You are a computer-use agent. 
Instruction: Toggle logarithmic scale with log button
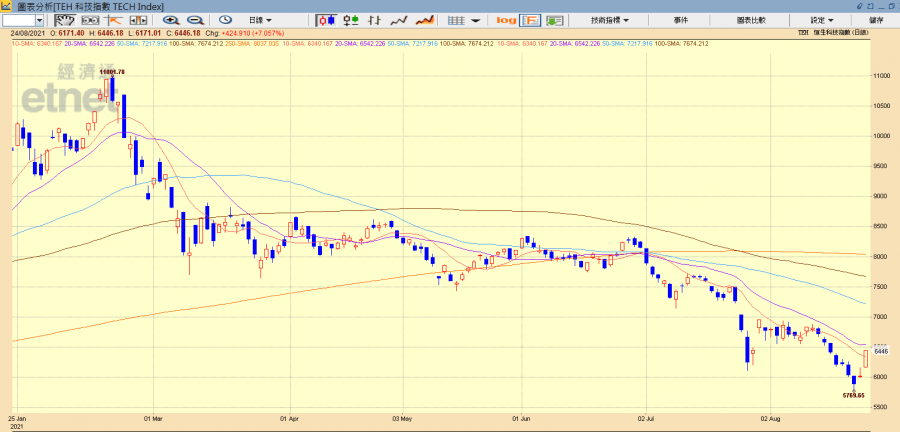click(506, 20)
